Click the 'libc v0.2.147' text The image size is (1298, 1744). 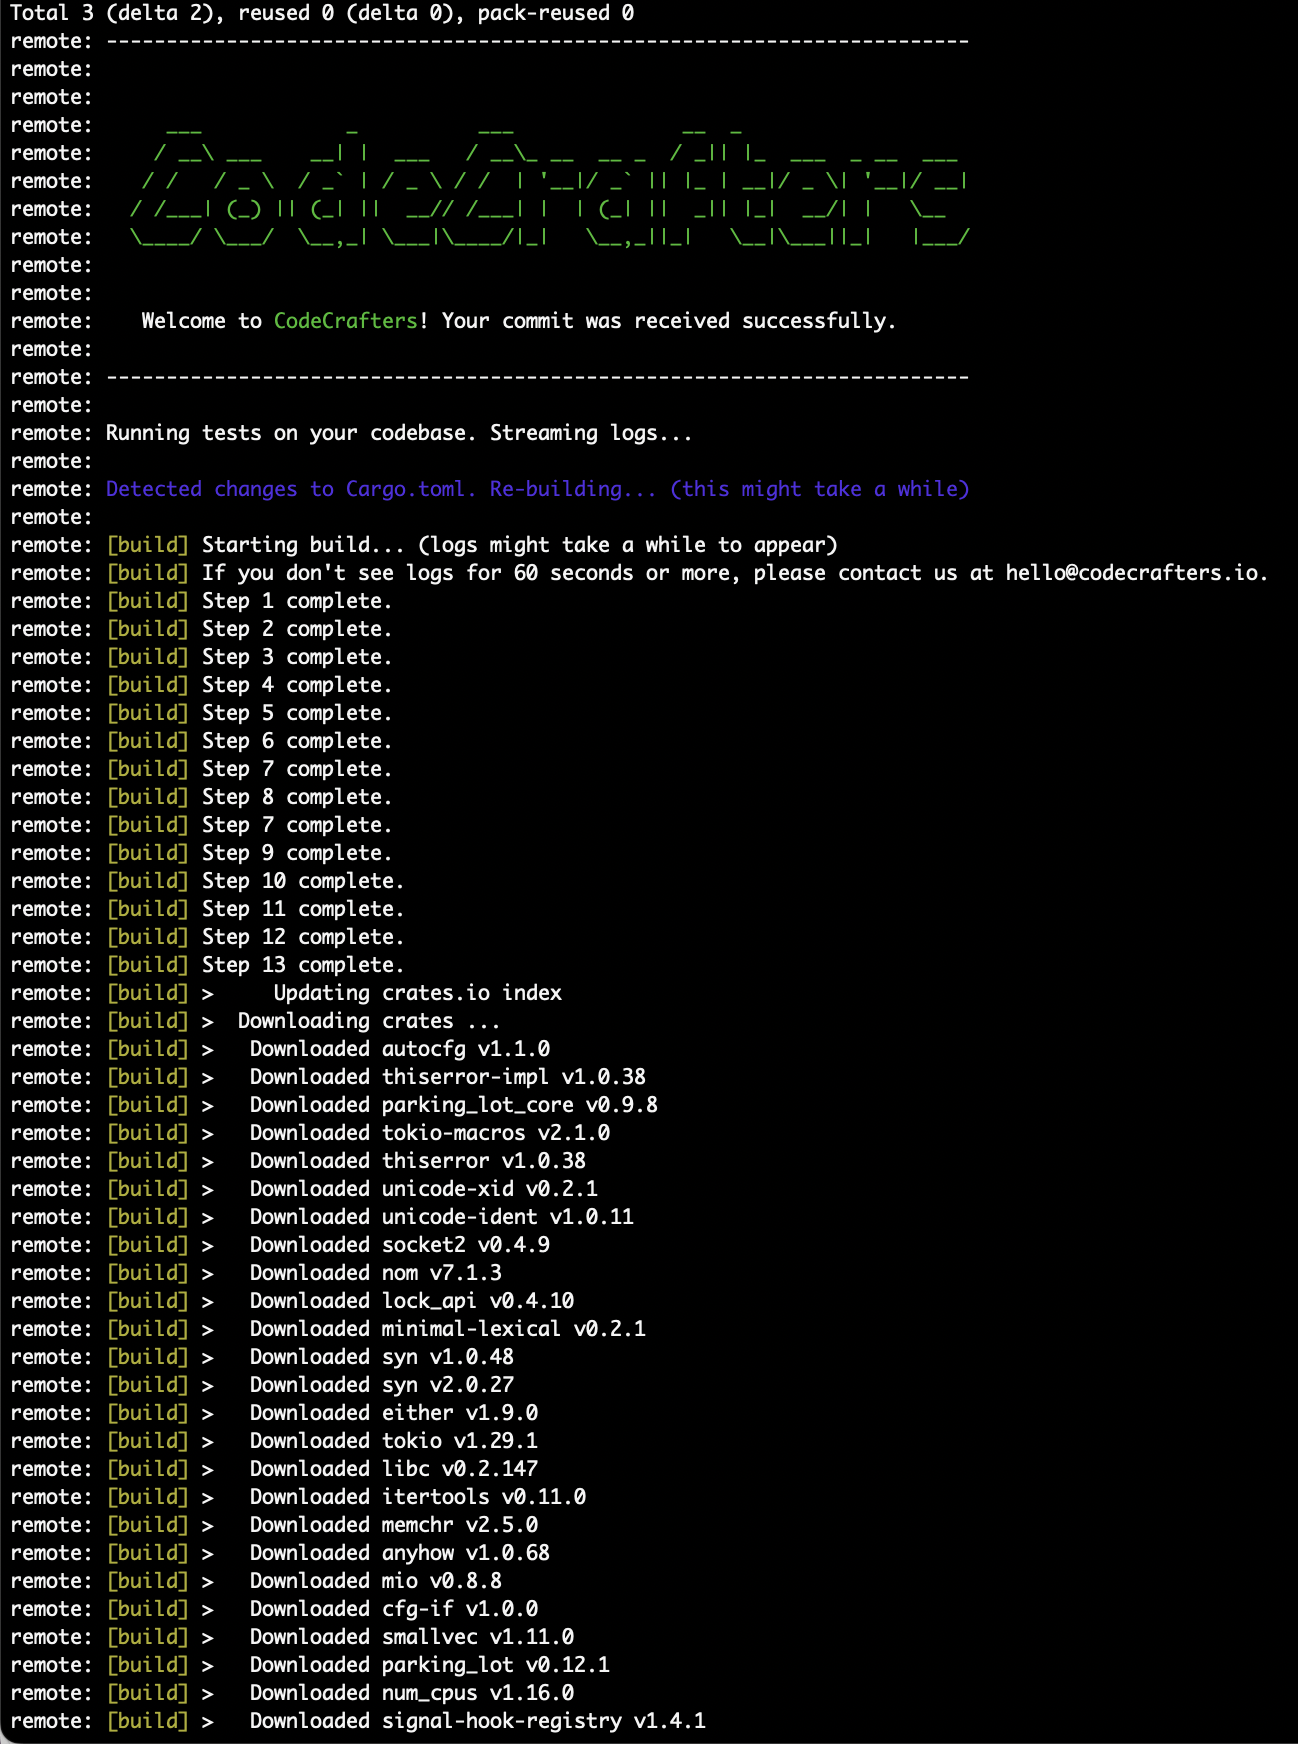460,1469
